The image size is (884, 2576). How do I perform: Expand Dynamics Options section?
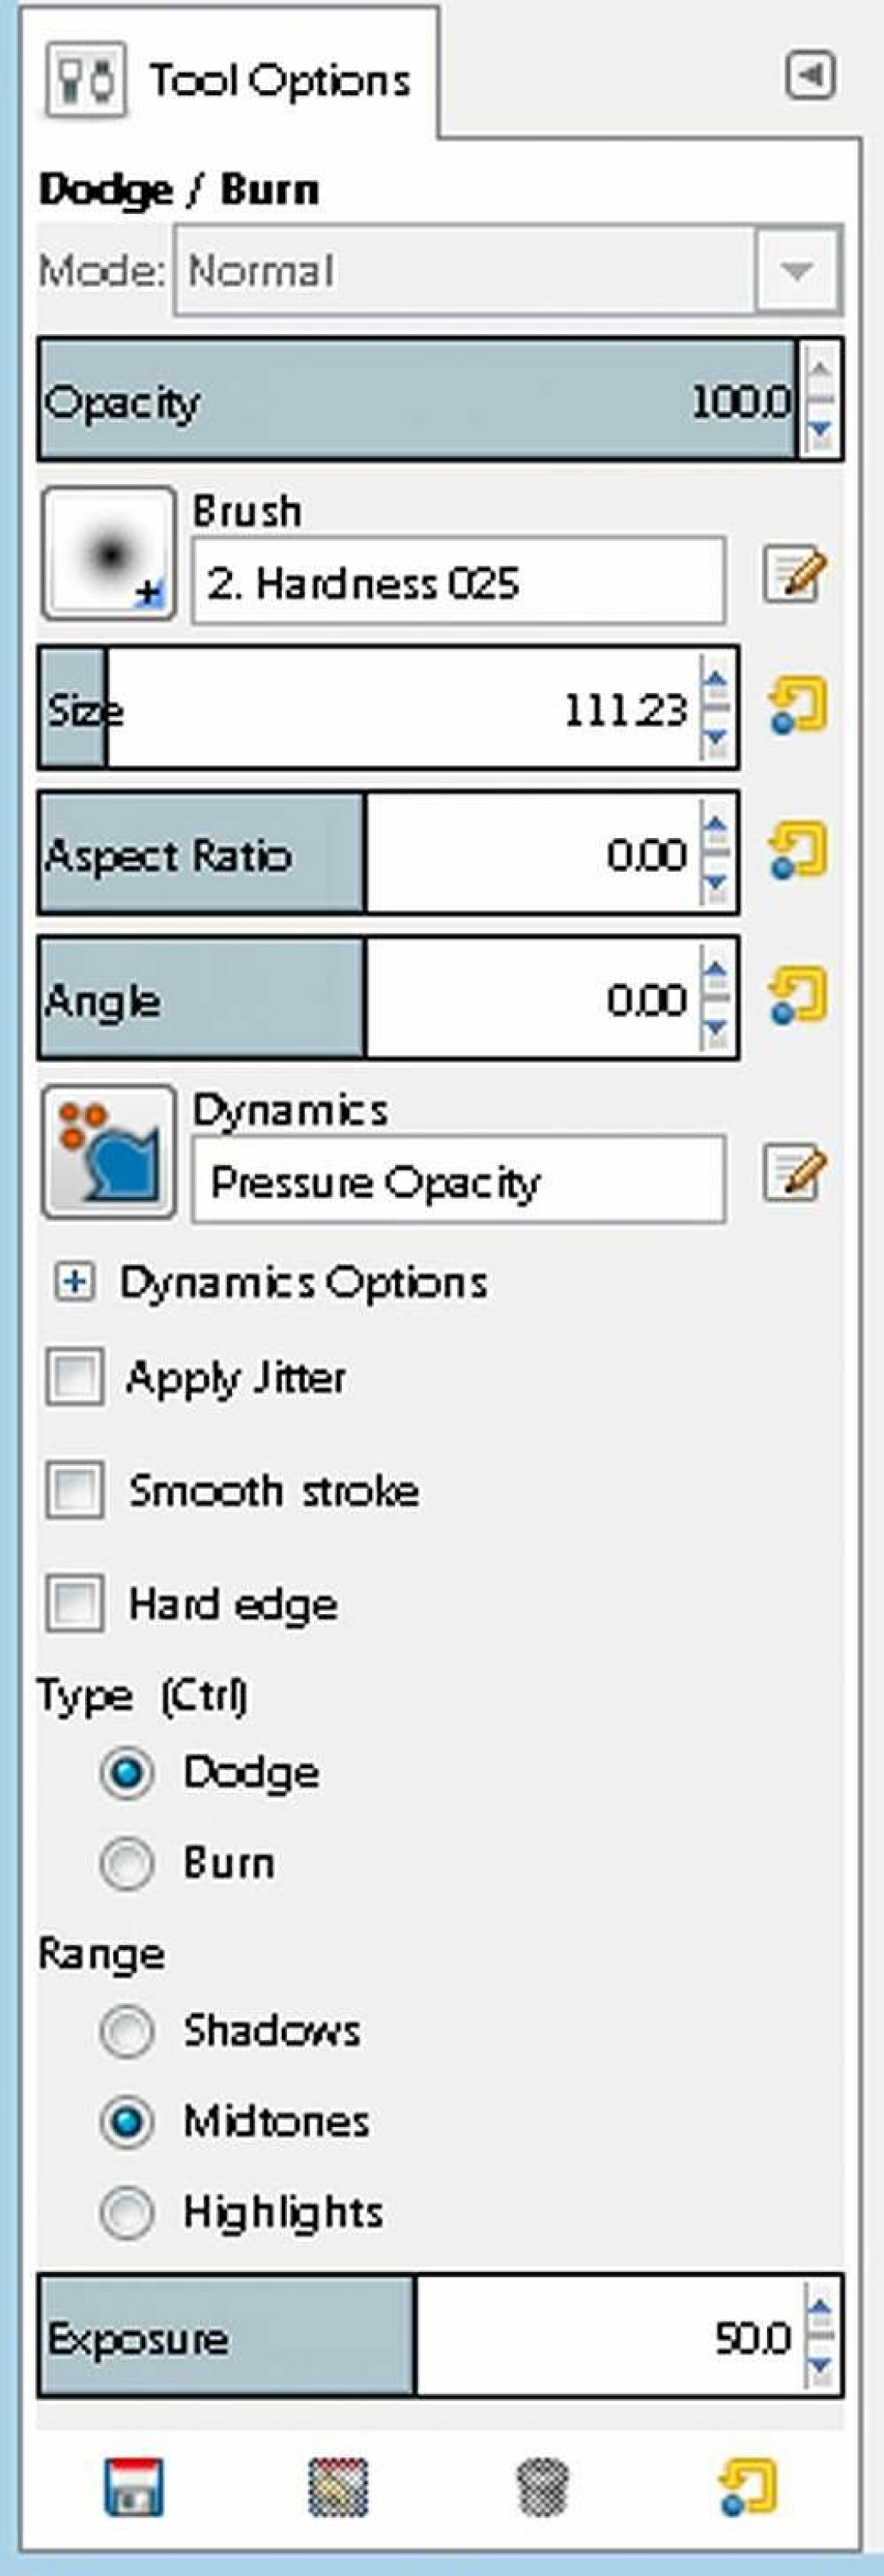[74, 1282]
